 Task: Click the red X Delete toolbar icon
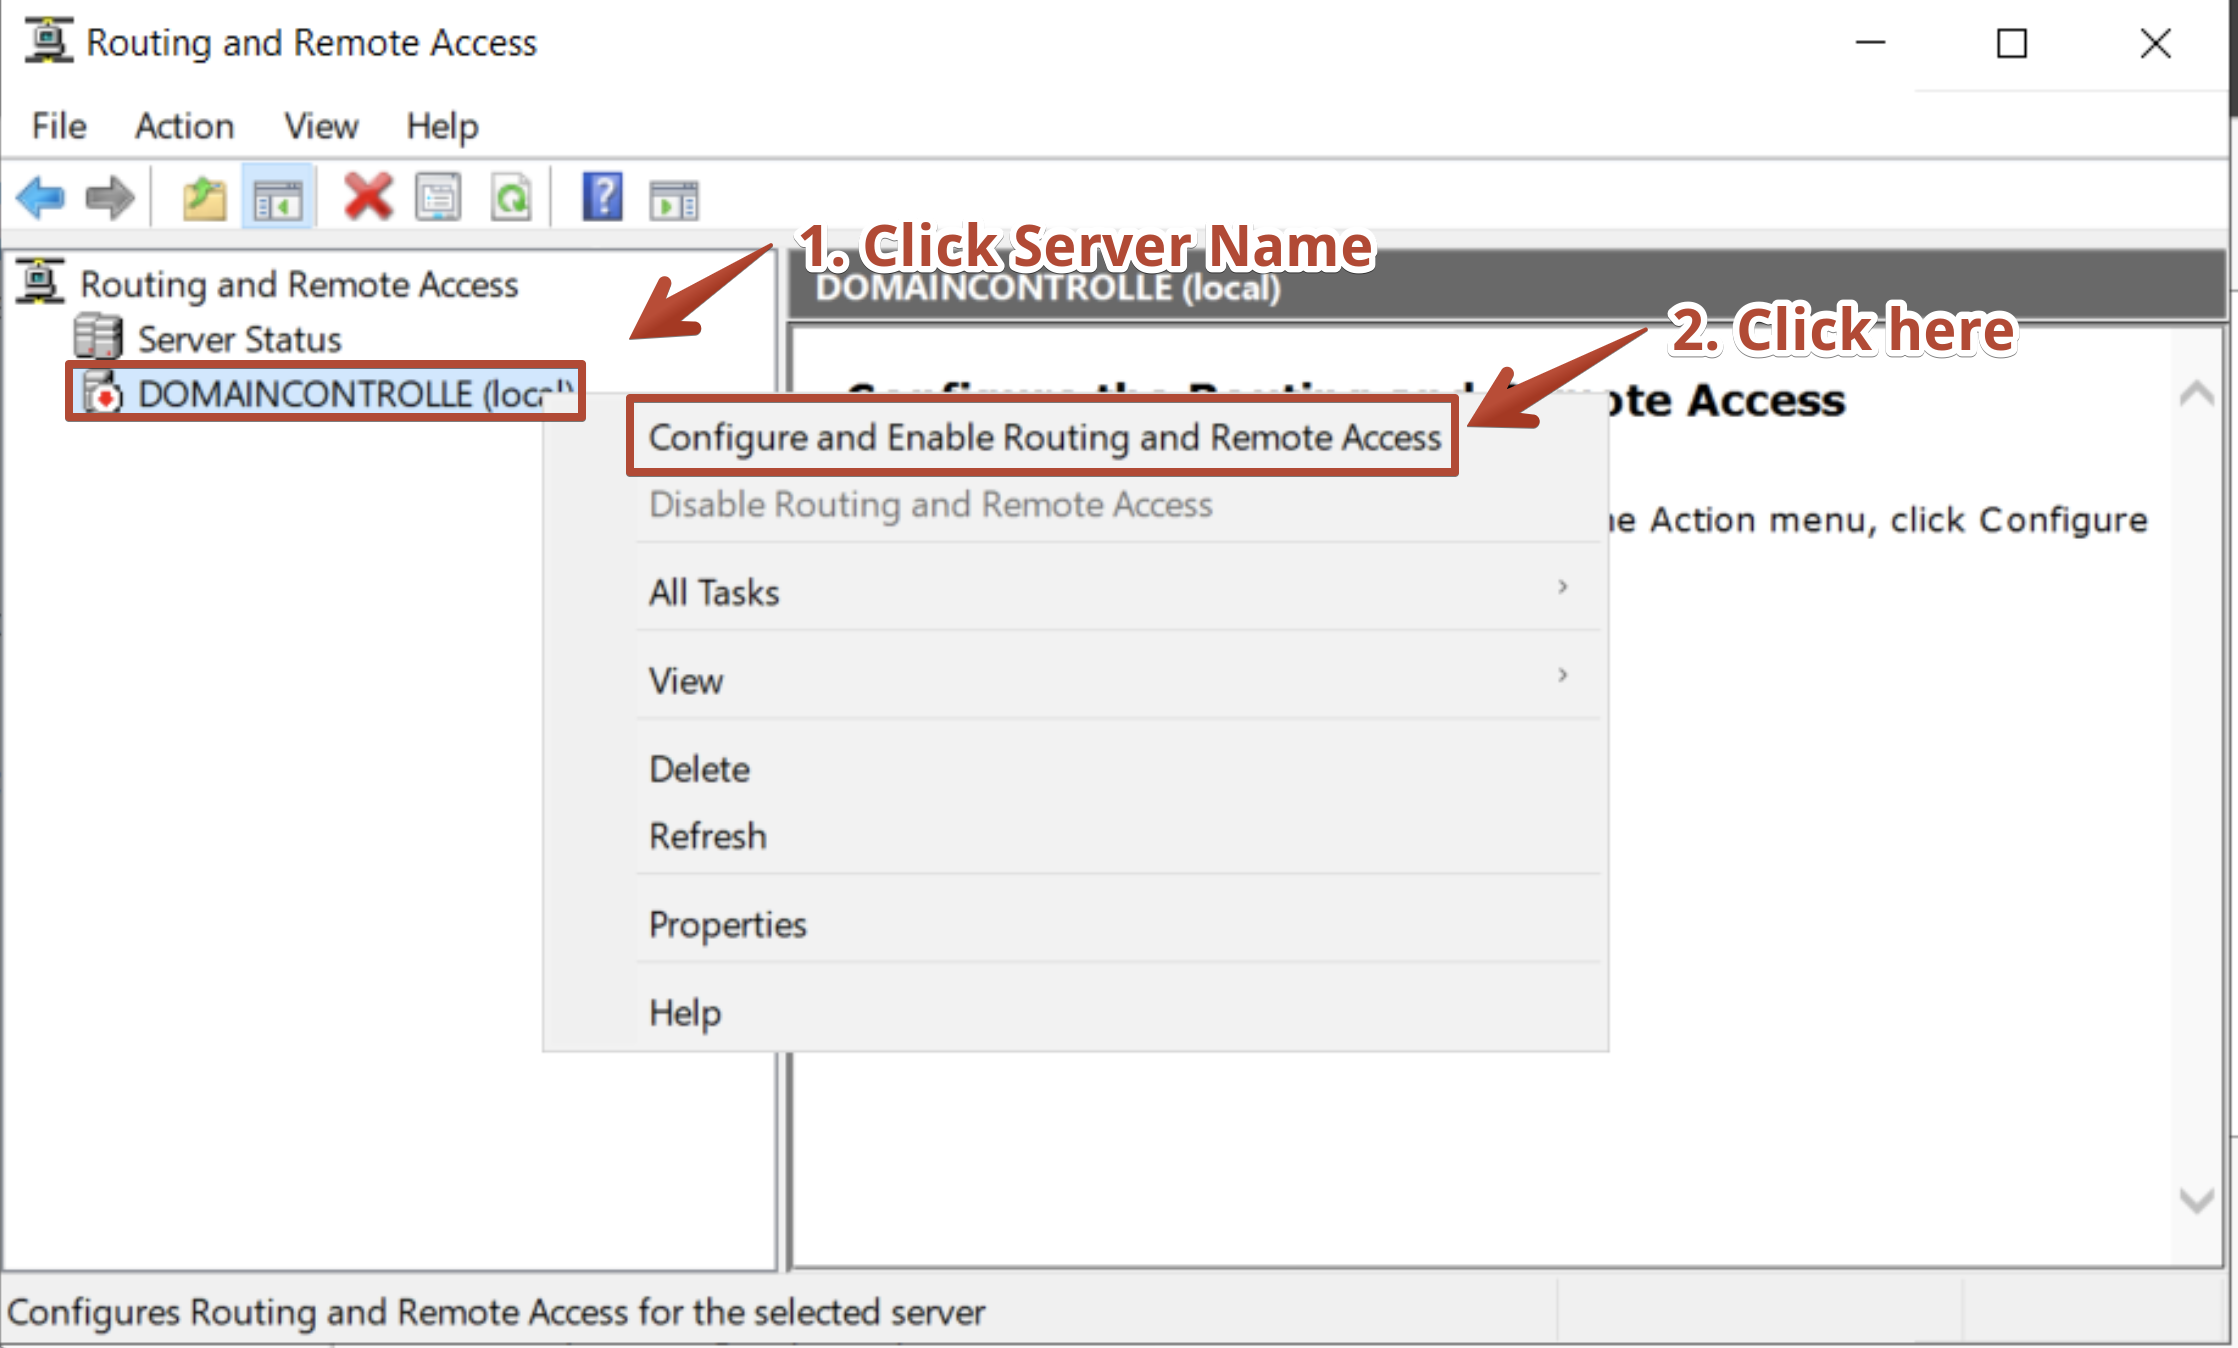coord(366,196)
